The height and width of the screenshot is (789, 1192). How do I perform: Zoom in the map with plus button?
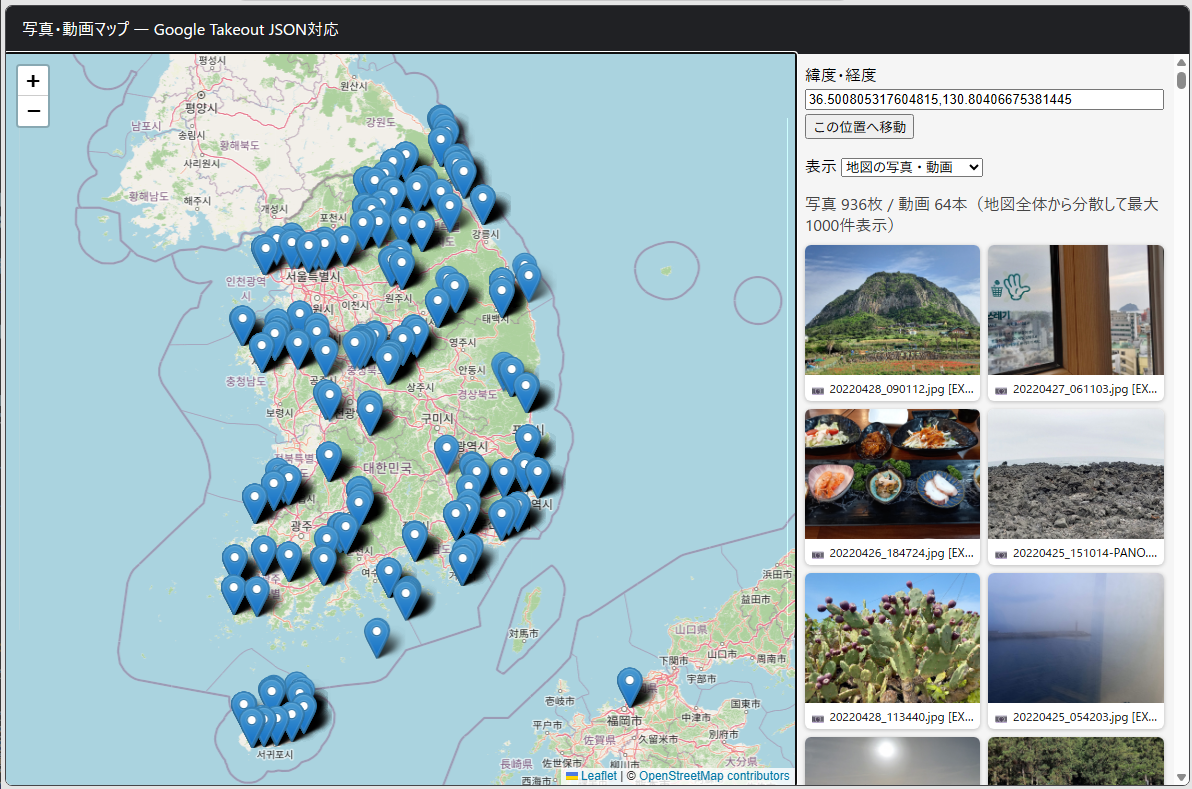33,81
